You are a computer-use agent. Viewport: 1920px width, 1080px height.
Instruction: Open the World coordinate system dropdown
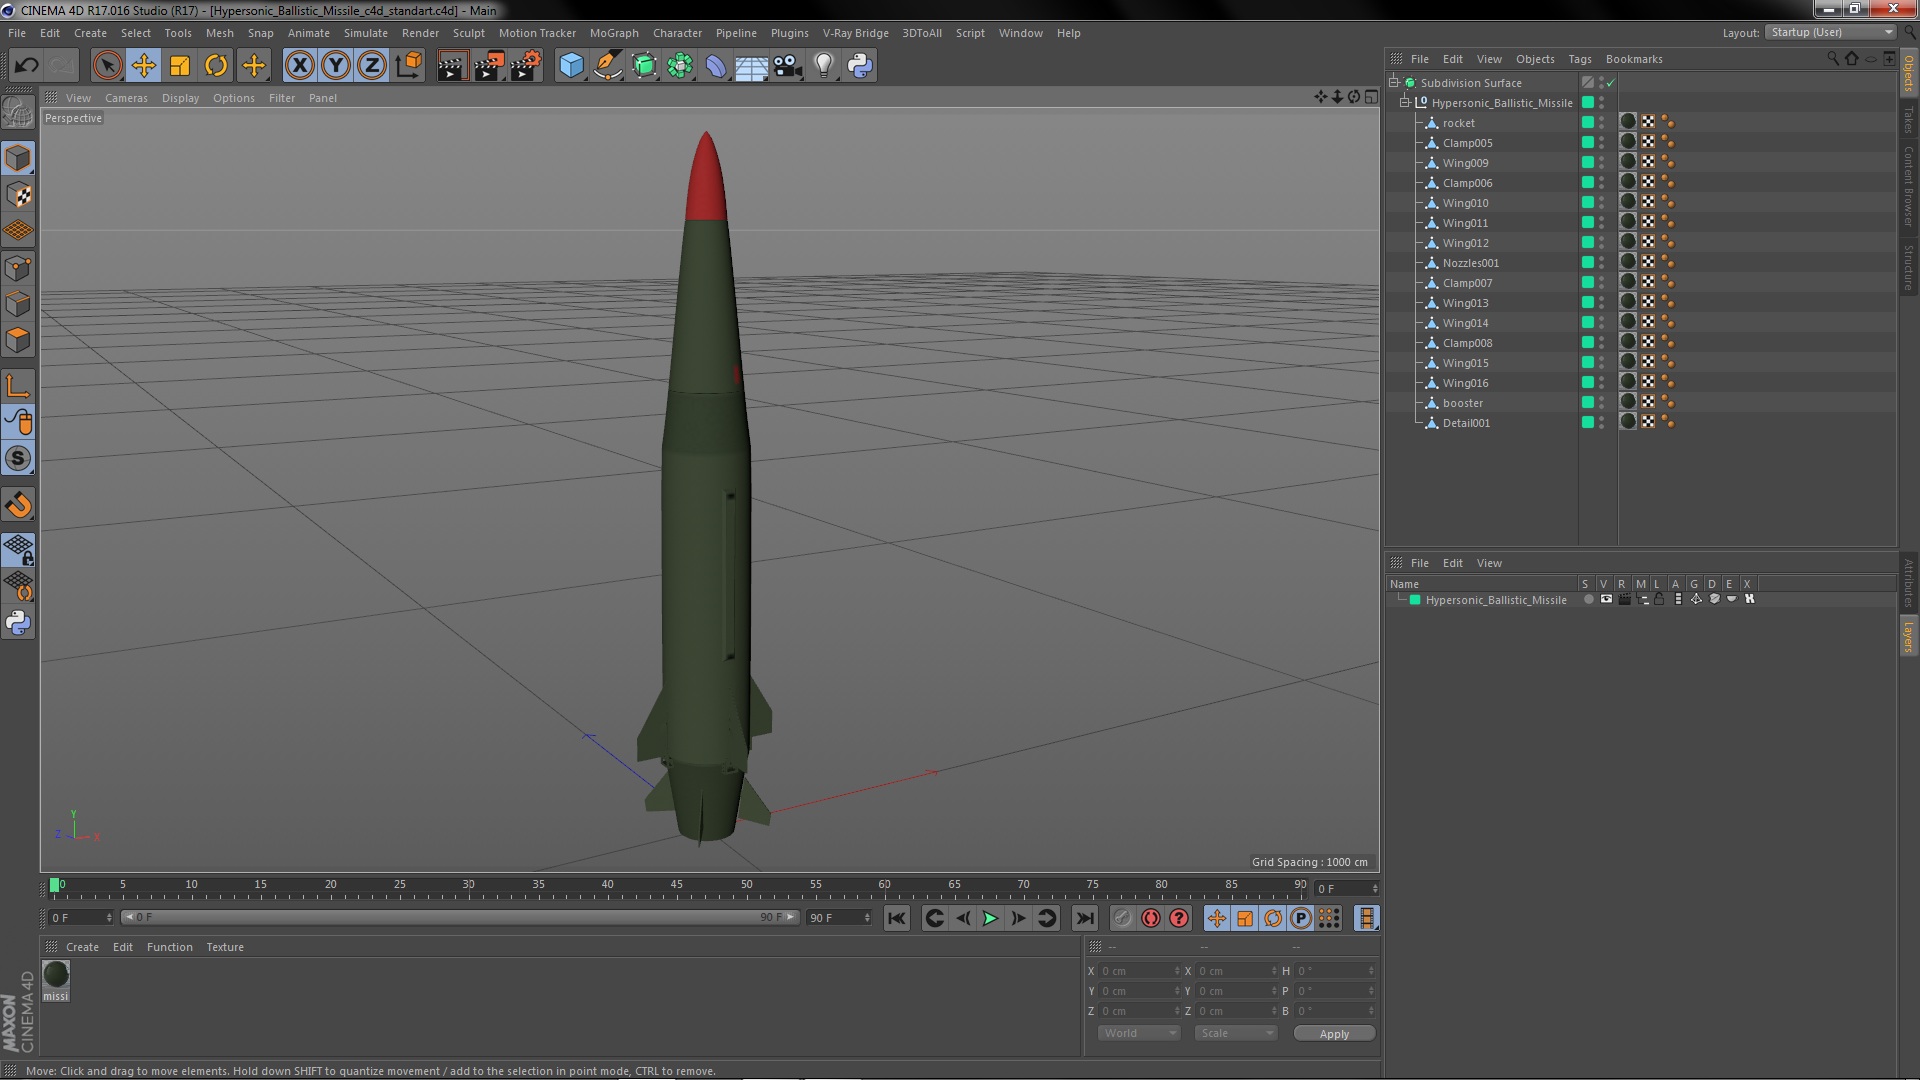click(1139, 1033)
